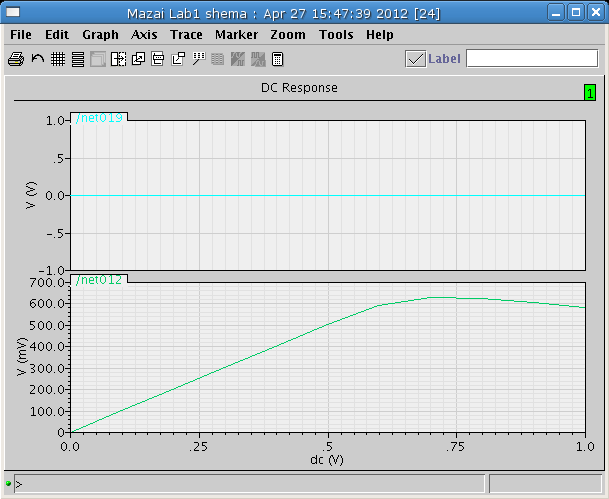
Task: Select the /net012 trace label
Action: (99, 279)
